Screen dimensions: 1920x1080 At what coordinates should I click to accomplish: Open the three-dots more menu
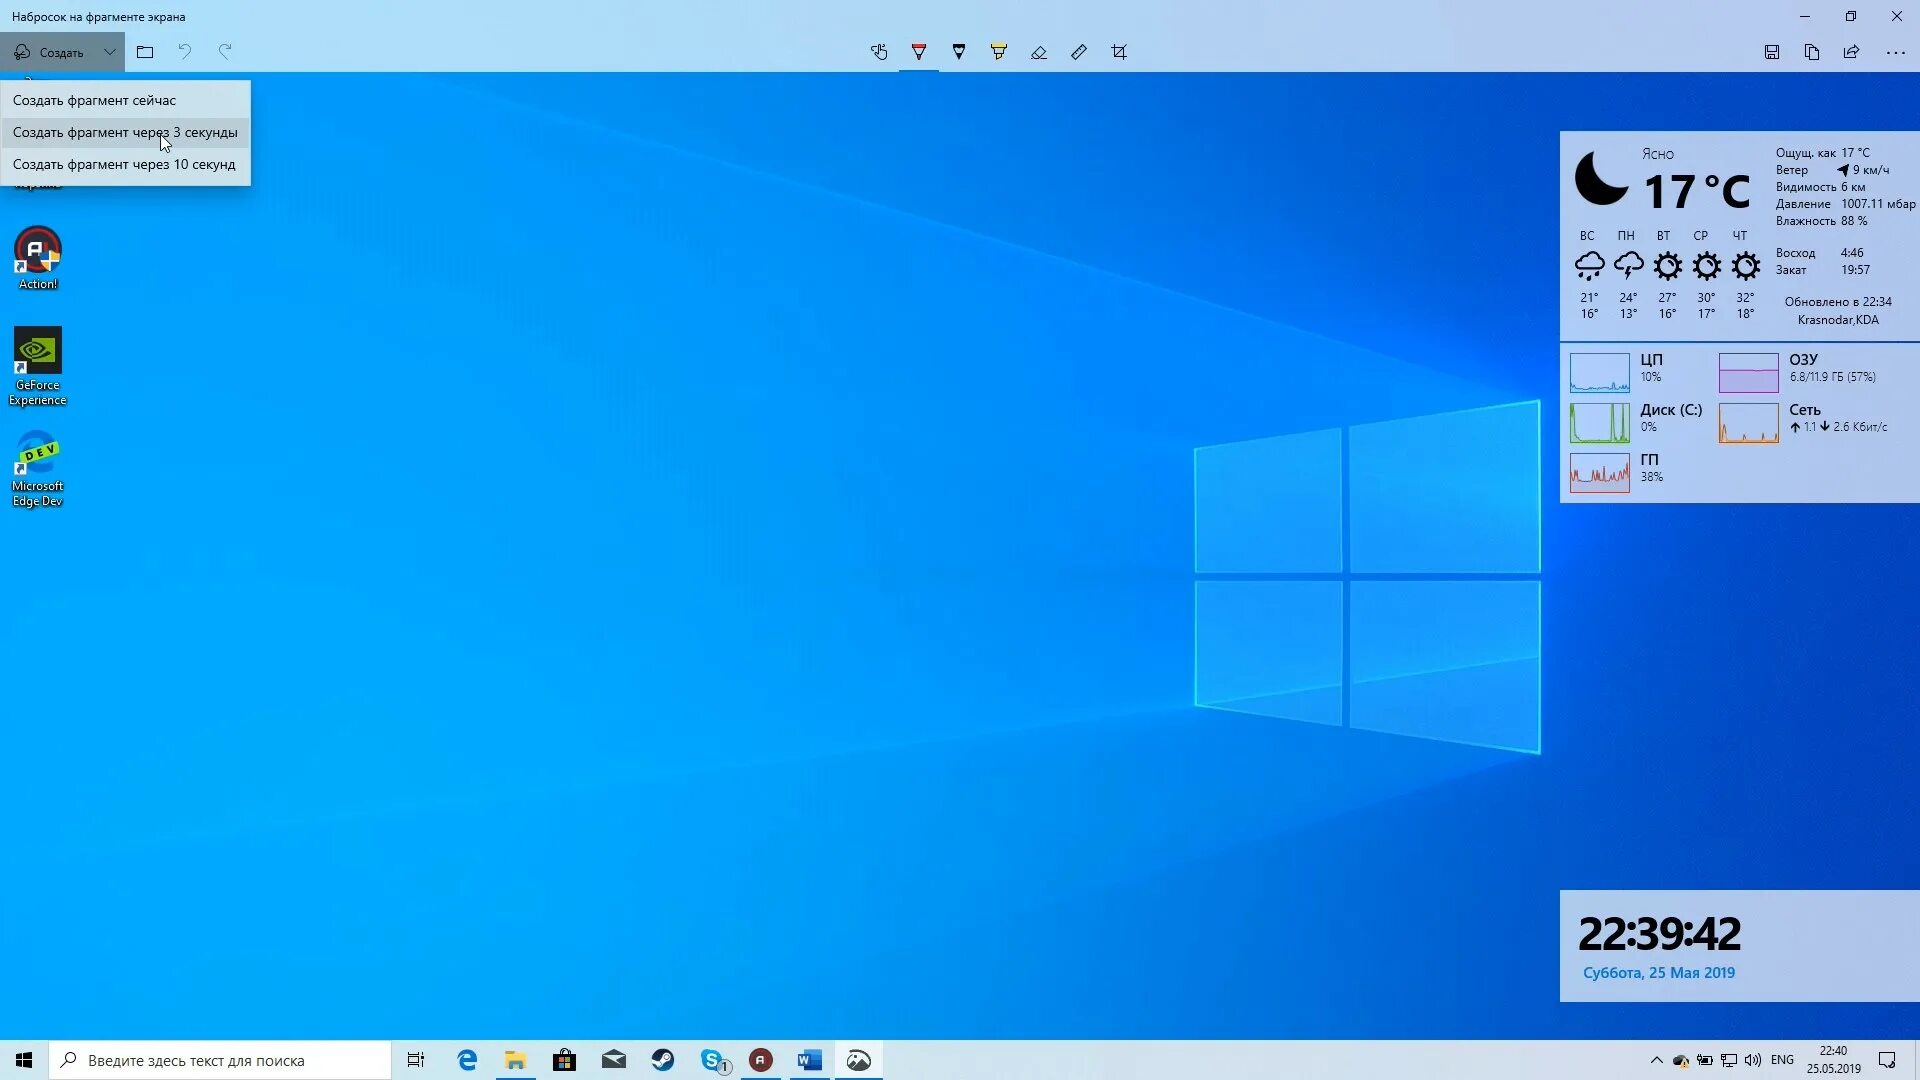coord(1896,52)
